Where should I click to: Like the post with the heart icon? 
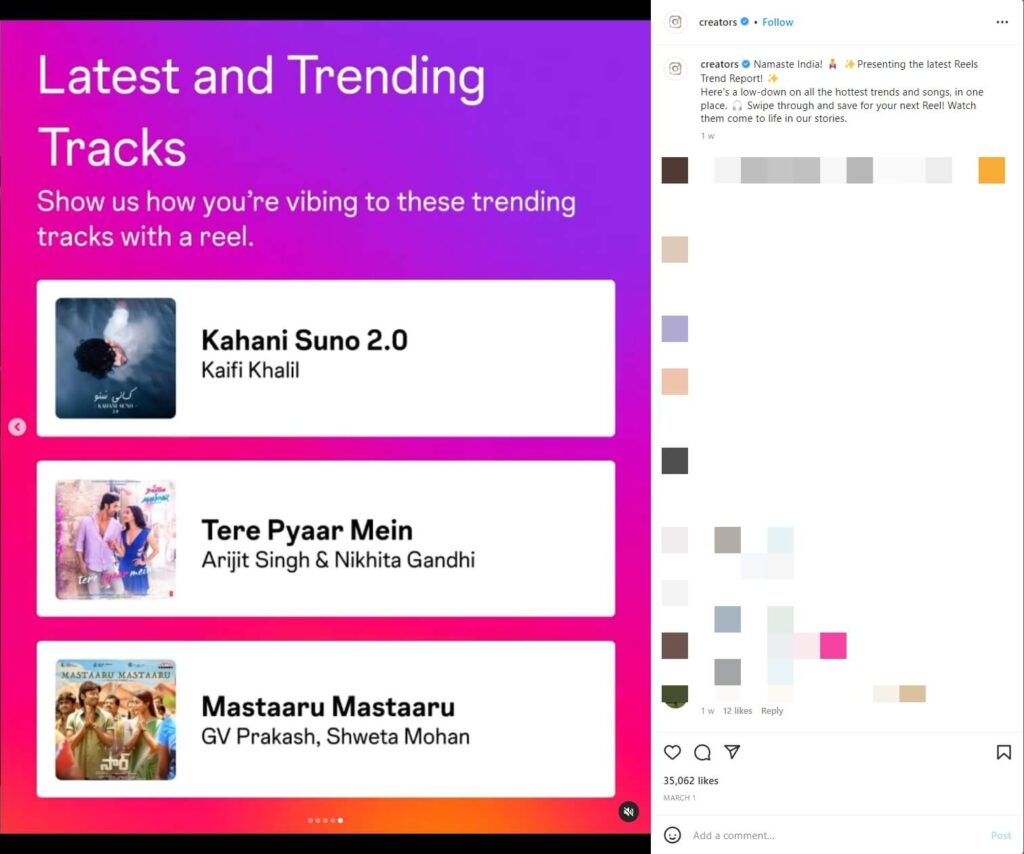coord(672,752)
